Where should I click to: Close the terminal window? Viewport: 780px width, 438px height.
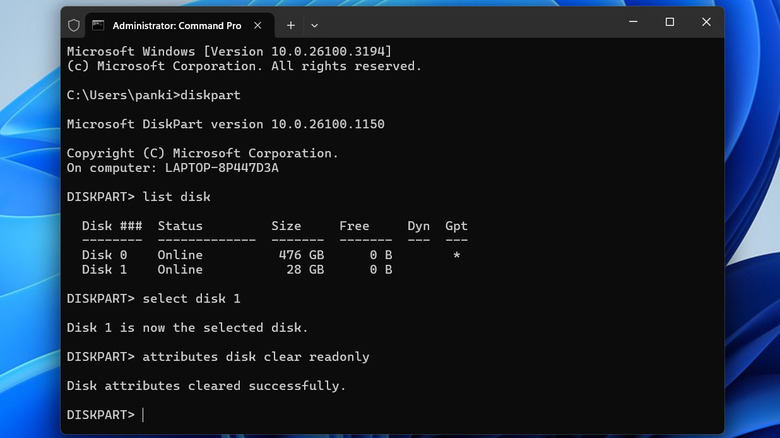point(706,22)
